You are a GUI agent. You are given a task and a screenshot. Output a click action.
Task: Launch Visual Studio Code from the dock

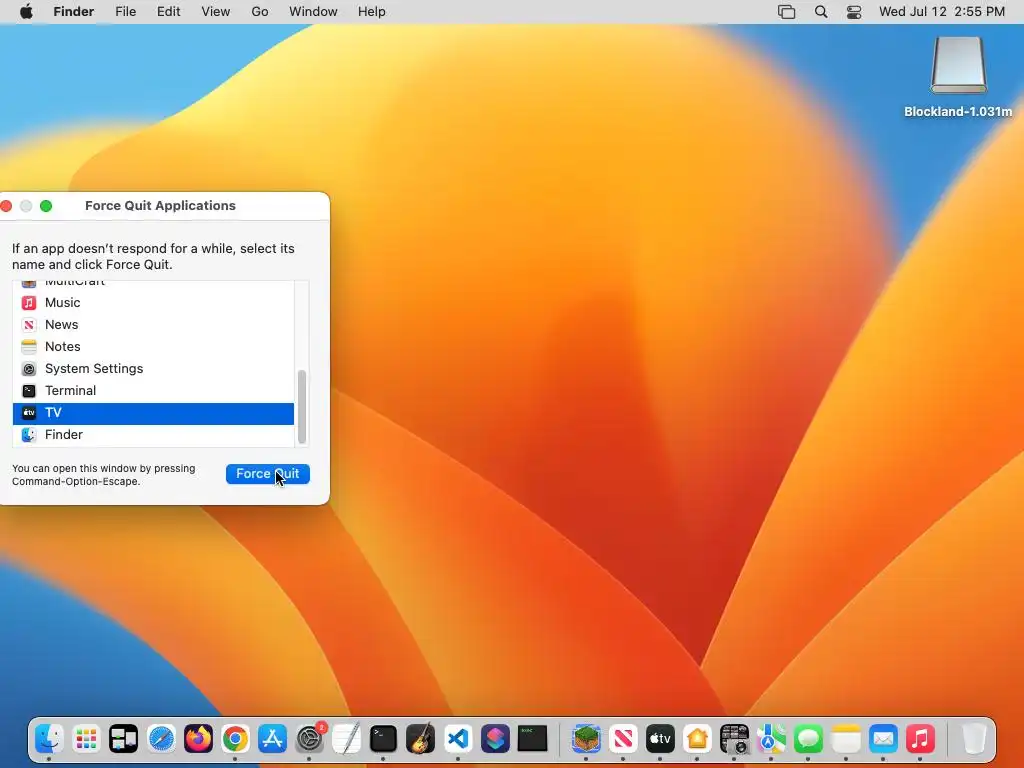coord(458,739)
